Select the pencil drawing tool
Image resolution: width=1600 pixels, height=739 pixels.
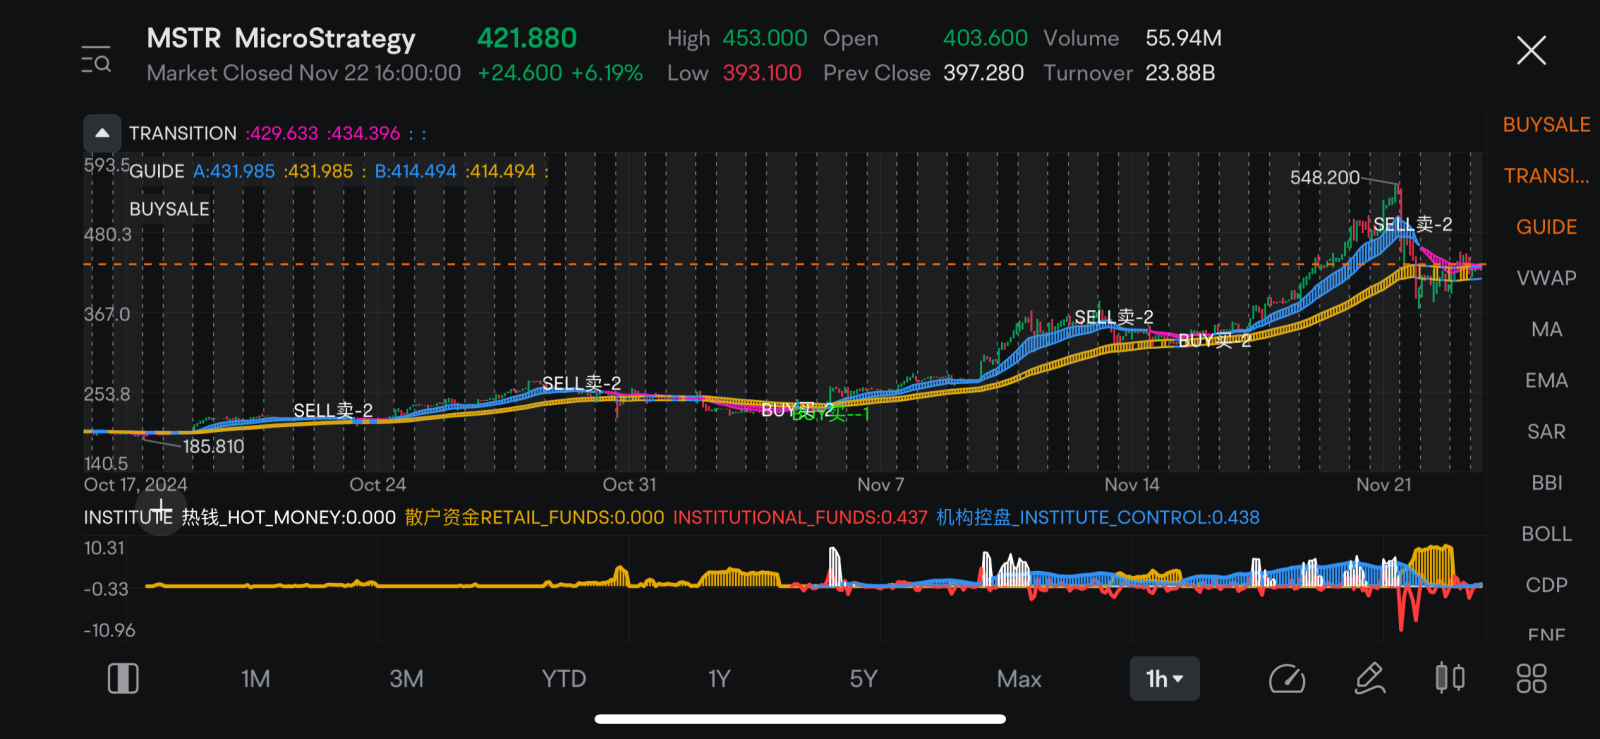tap(1370, 679)
